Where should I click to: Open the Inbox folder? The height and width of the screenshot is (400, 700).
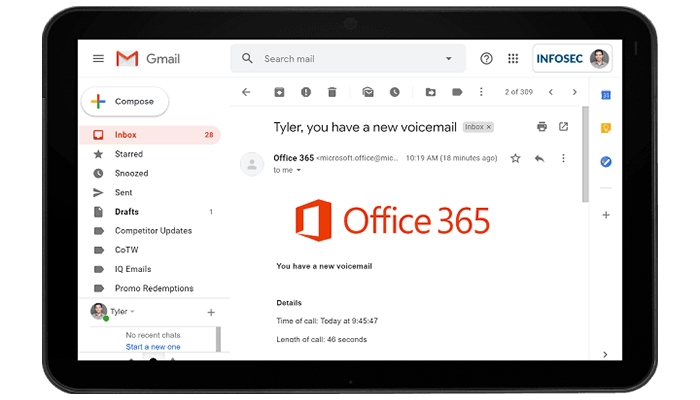pos(150,135)
